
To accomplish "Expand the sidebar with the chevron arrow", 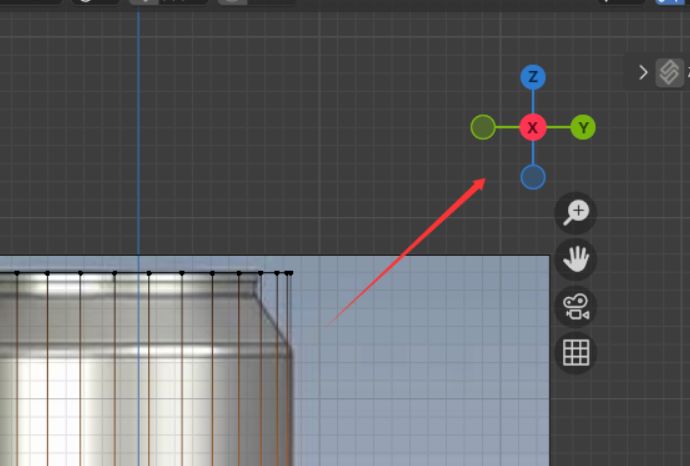I will point(643,73).
